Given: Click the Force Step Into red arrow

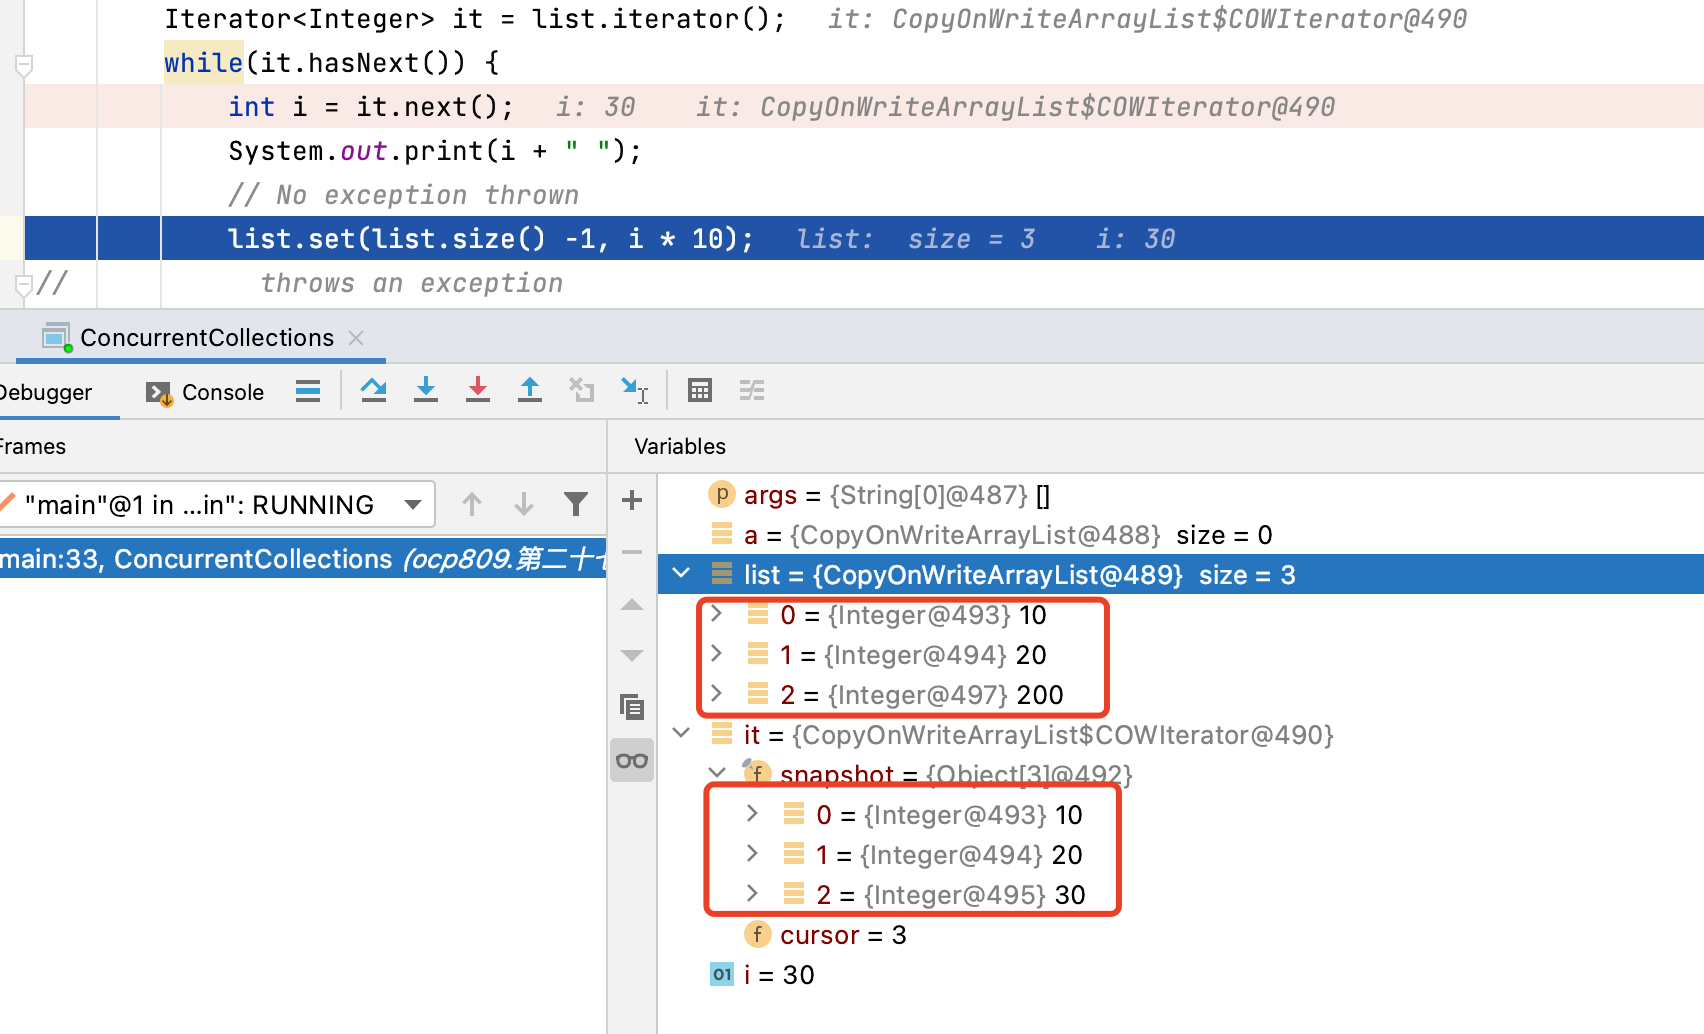Looking at the screenshot, I should point(478,390).
